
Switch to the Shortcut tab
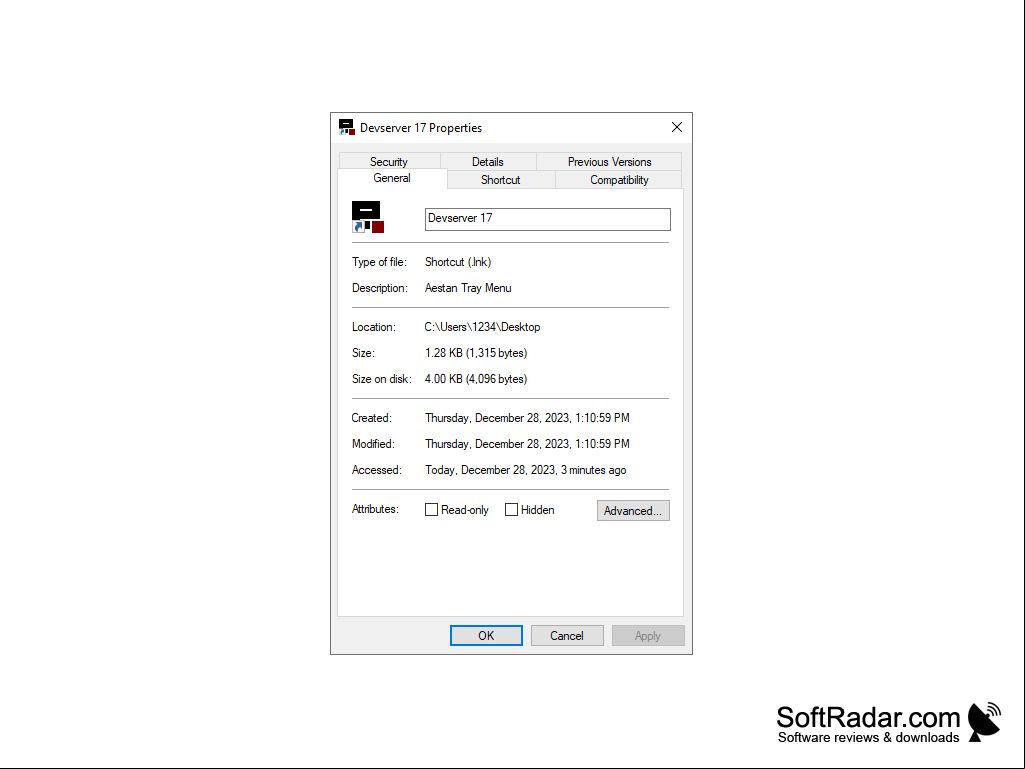coord(501,180)
